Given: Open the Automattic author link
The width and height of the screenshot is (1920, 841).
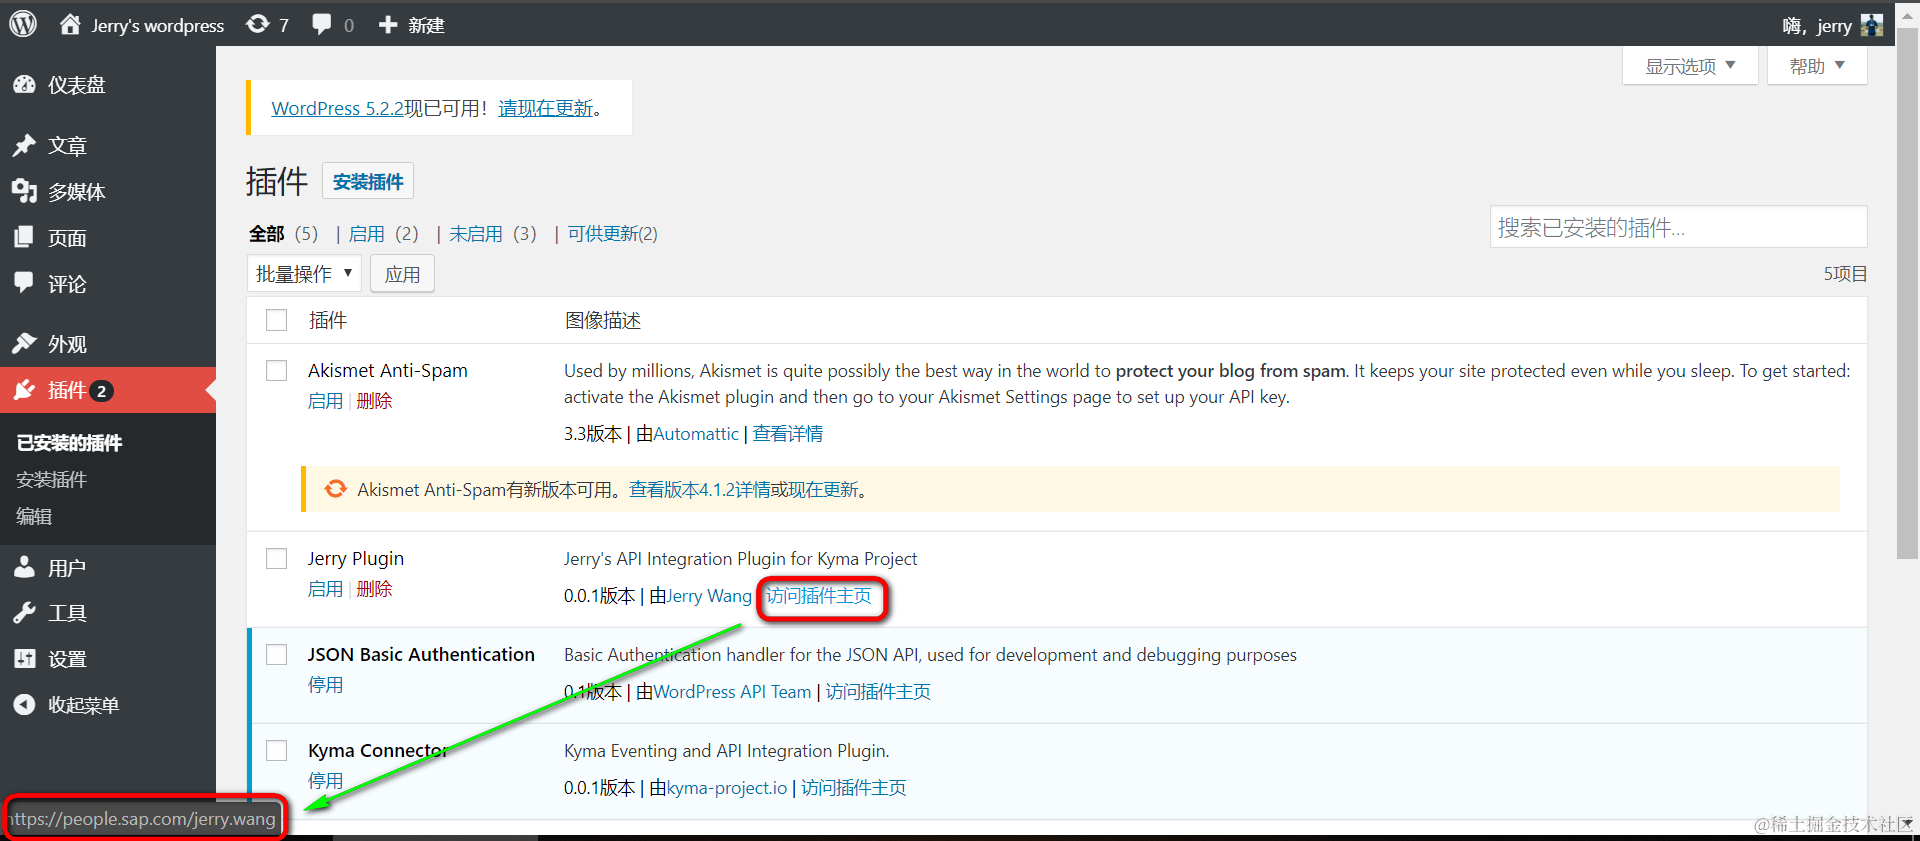Looking at the screenshot, I should [696, 434].
